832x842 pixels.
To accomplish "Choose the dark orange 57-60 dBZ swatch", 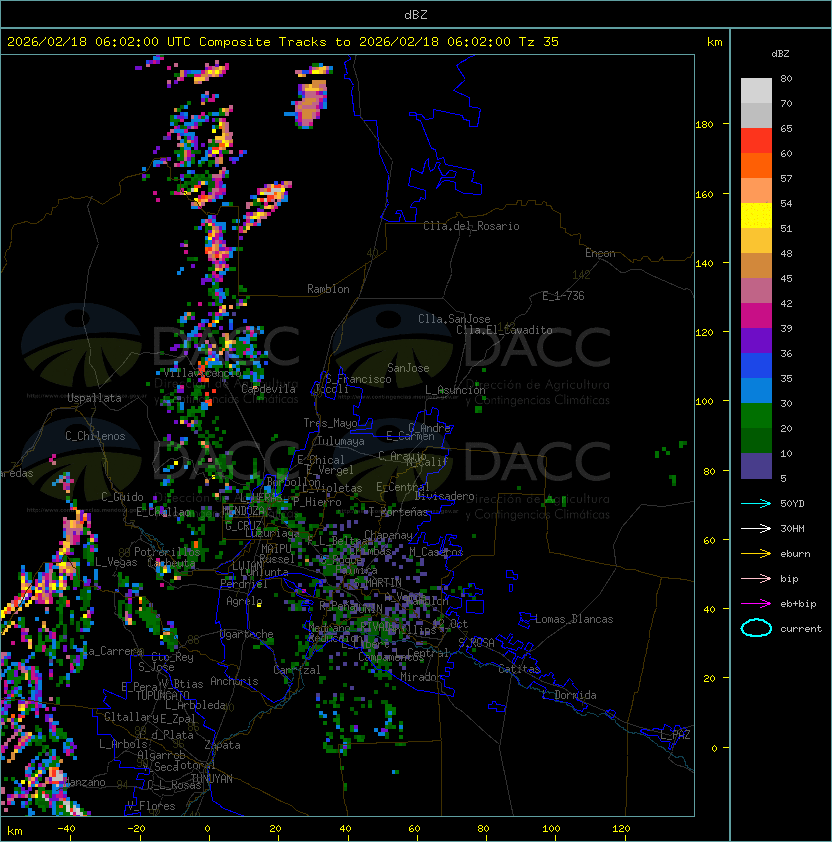I will 756,165.
